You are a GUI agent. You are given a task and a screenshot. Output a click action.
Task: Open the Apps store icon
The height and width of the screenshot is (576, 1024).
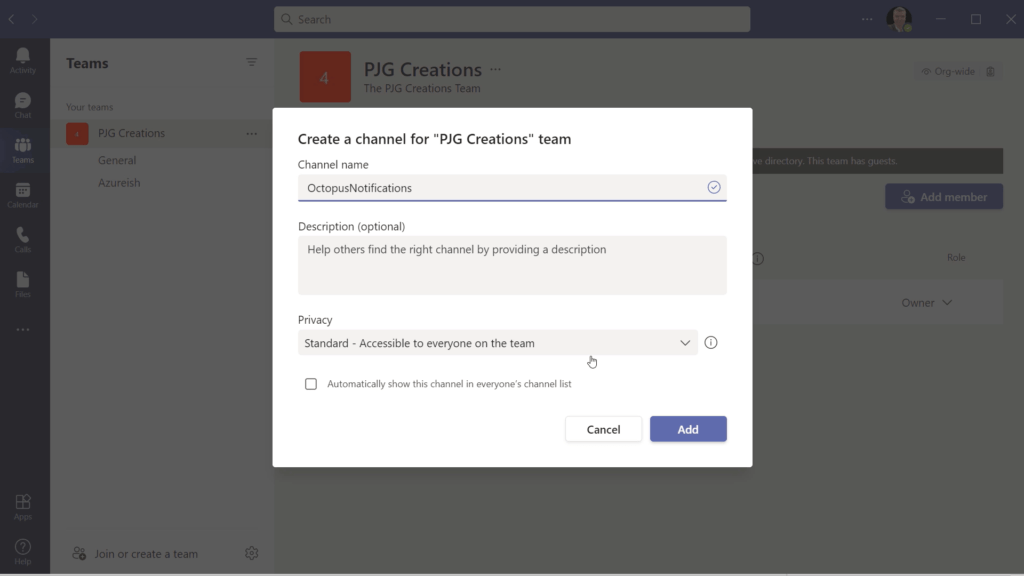[x=23, y=507]
